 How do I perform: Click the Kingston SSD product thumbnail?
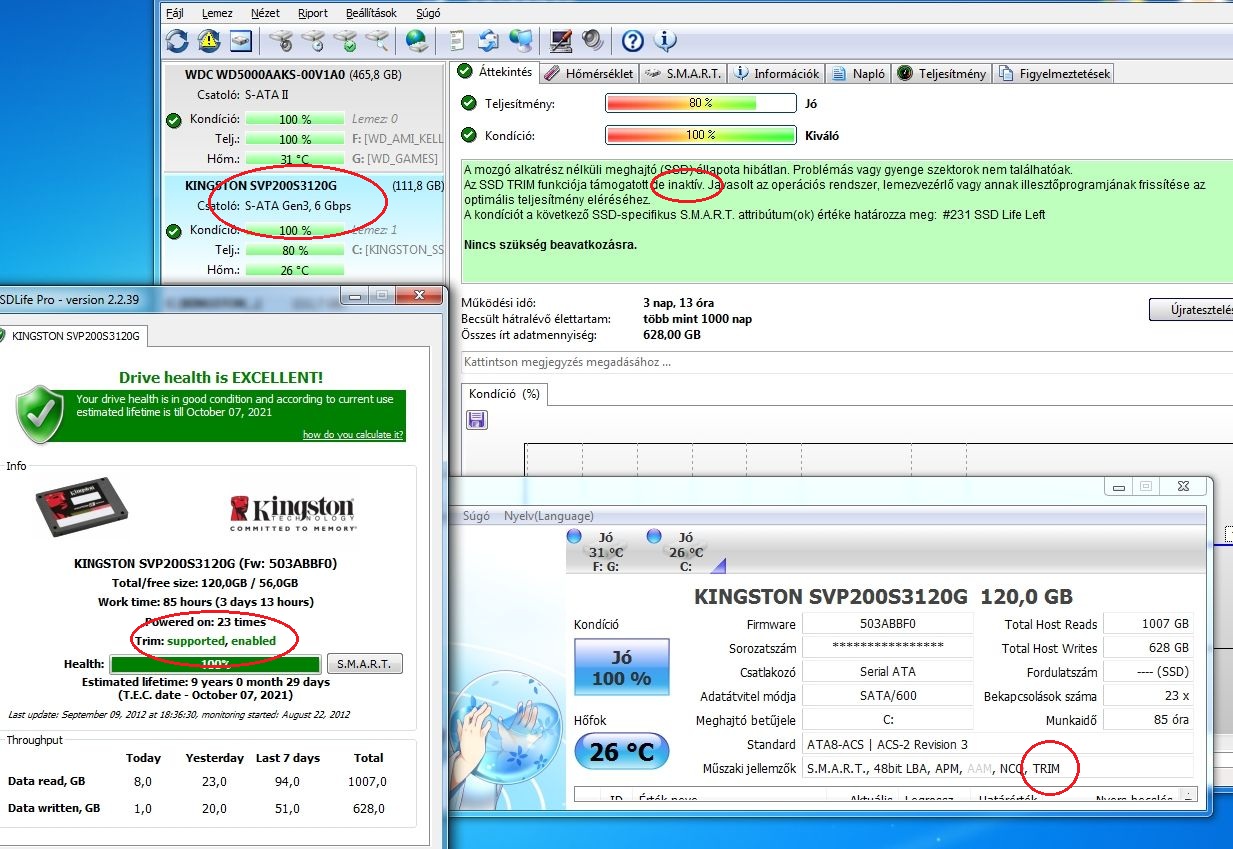point(81,508)
